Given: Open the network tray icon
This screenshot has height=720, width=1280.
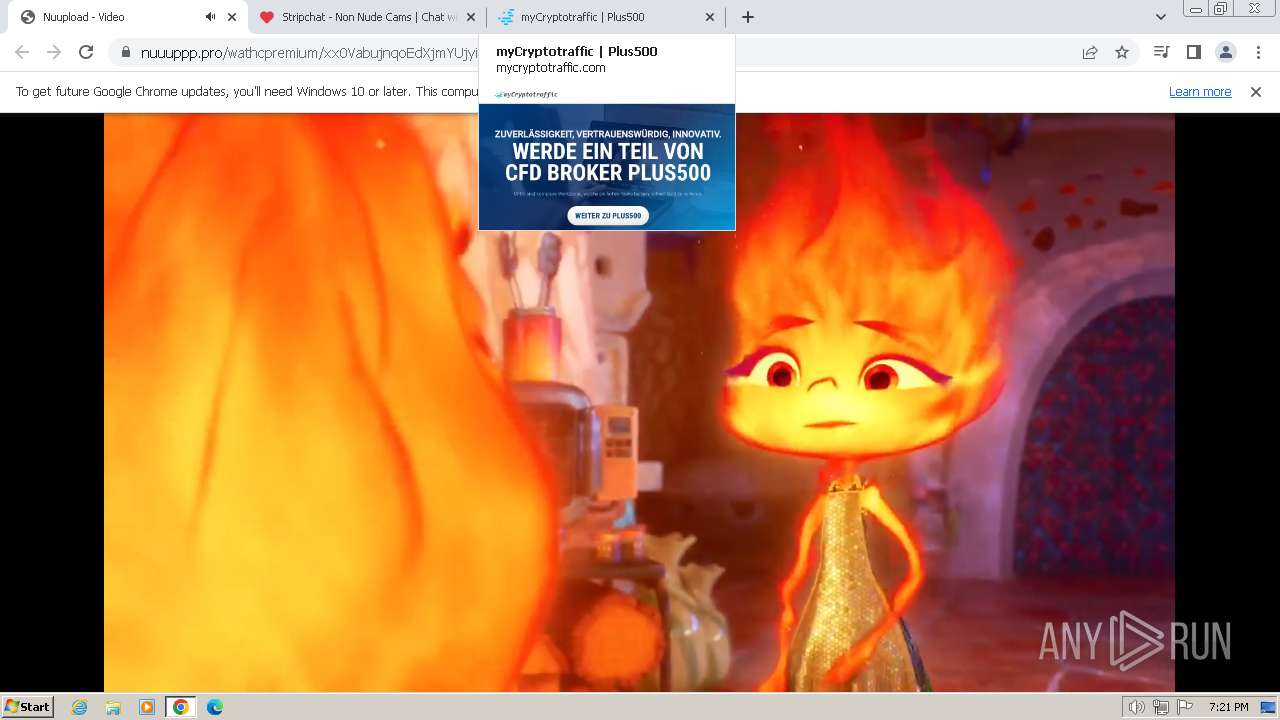Looking at the screenshot, I should (1161, 707).
